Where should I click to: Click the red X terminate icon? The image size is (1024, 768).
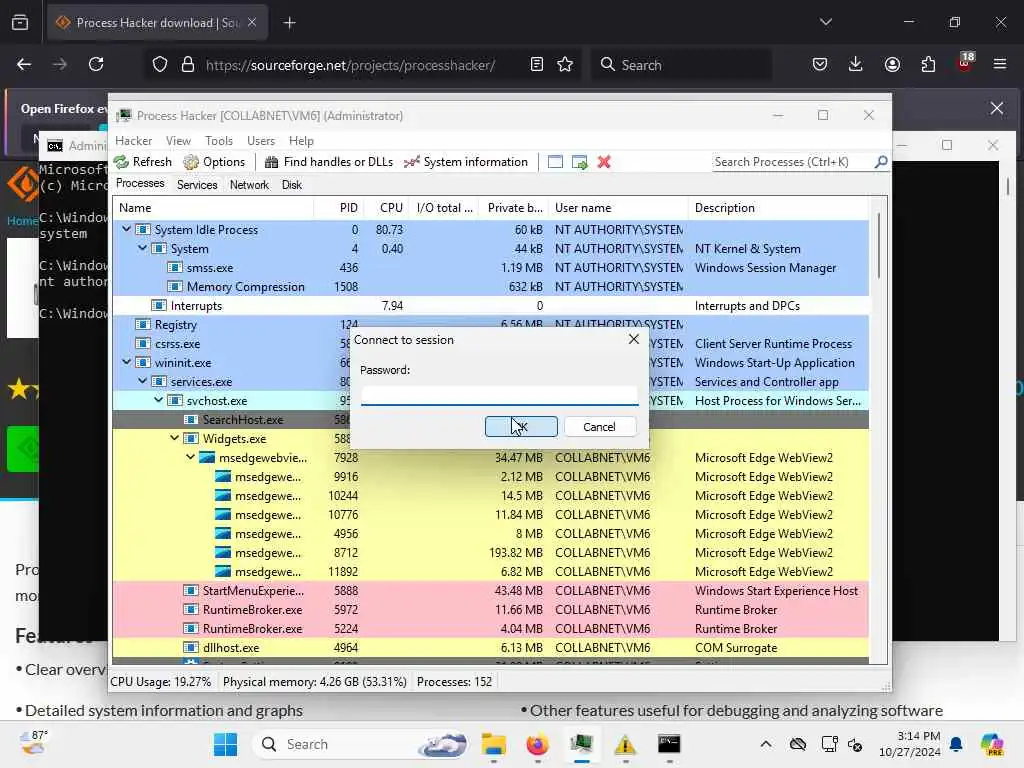pyautogui.click(x=604, y=162)
